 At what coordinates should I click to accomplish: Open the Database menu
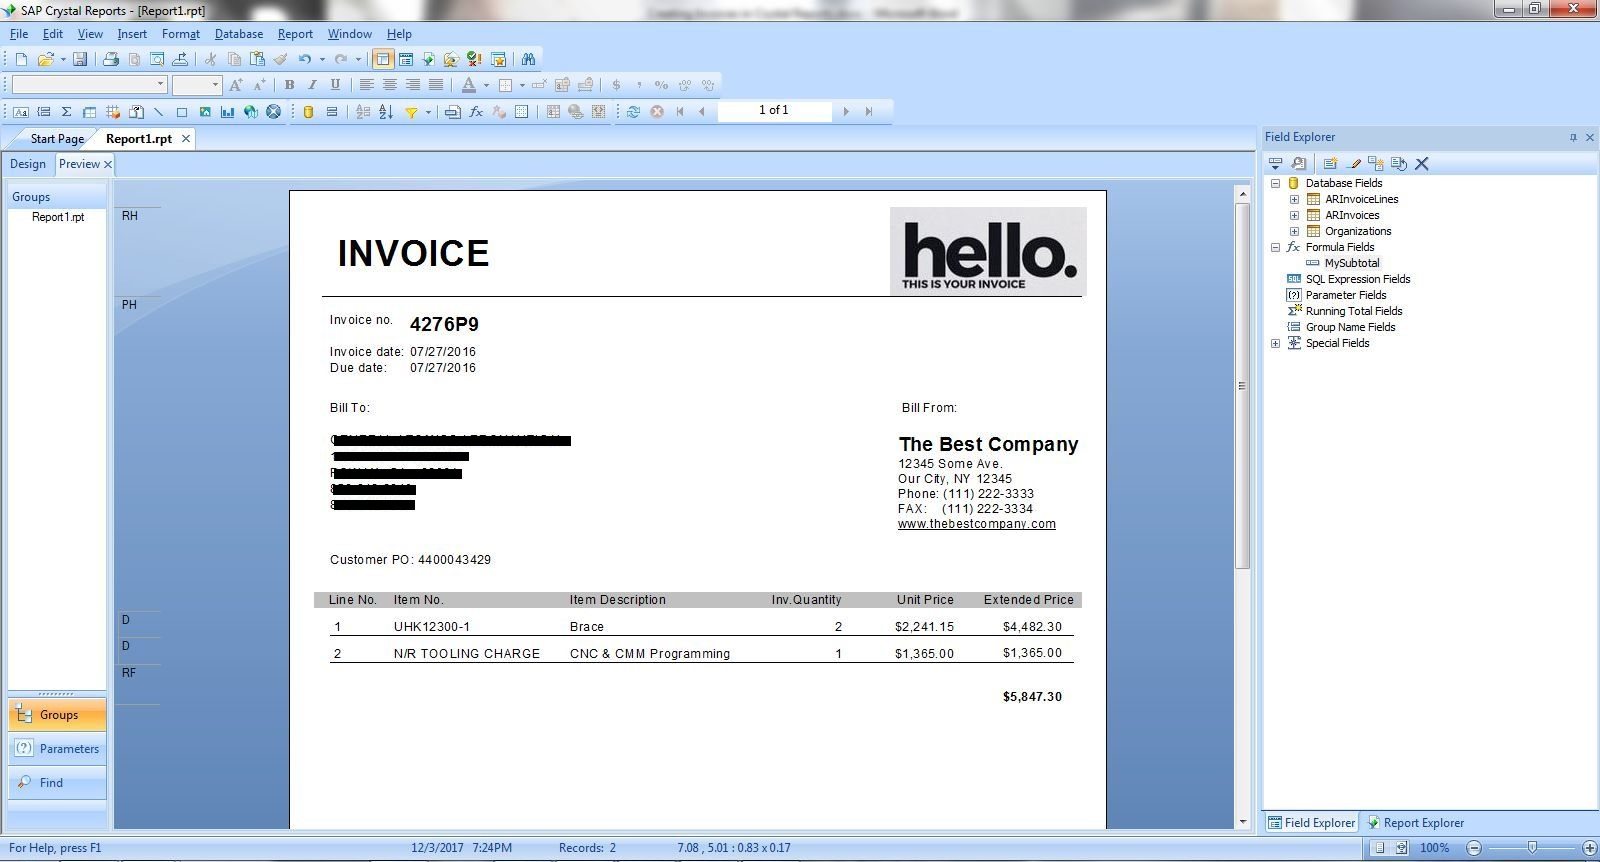coord(239,34)
